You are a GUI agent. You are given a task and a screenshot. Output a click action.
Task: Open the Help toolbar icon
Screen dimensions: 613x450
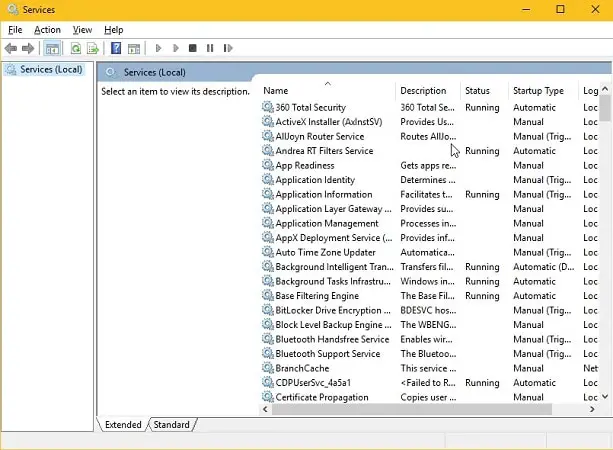pyautogui.click(x=116, y=48)
